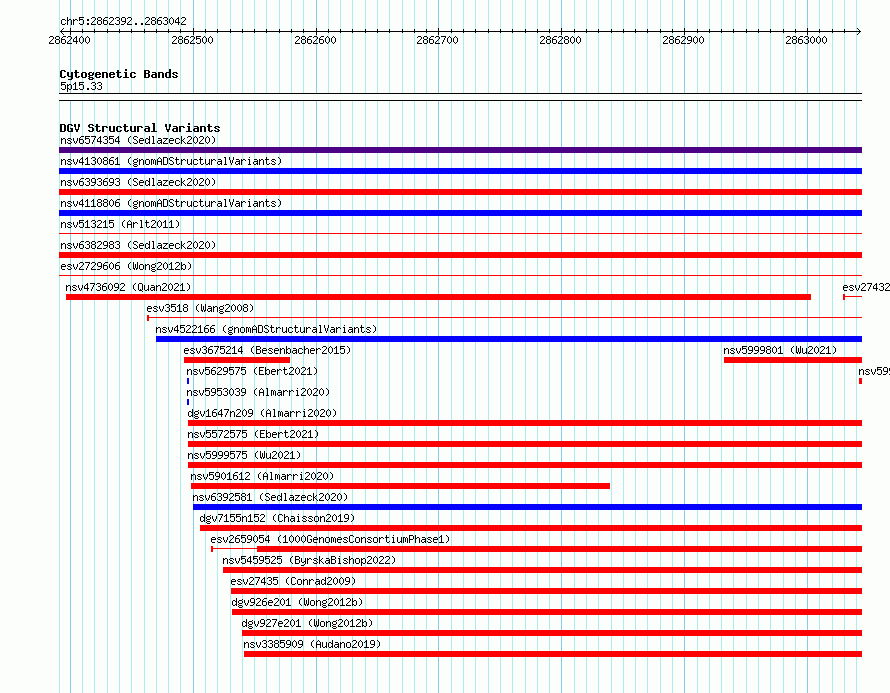Viewport: 890px width, 693px height.
Task: Click the 2862700 ruler position label
Action: [x=437, y=40]
